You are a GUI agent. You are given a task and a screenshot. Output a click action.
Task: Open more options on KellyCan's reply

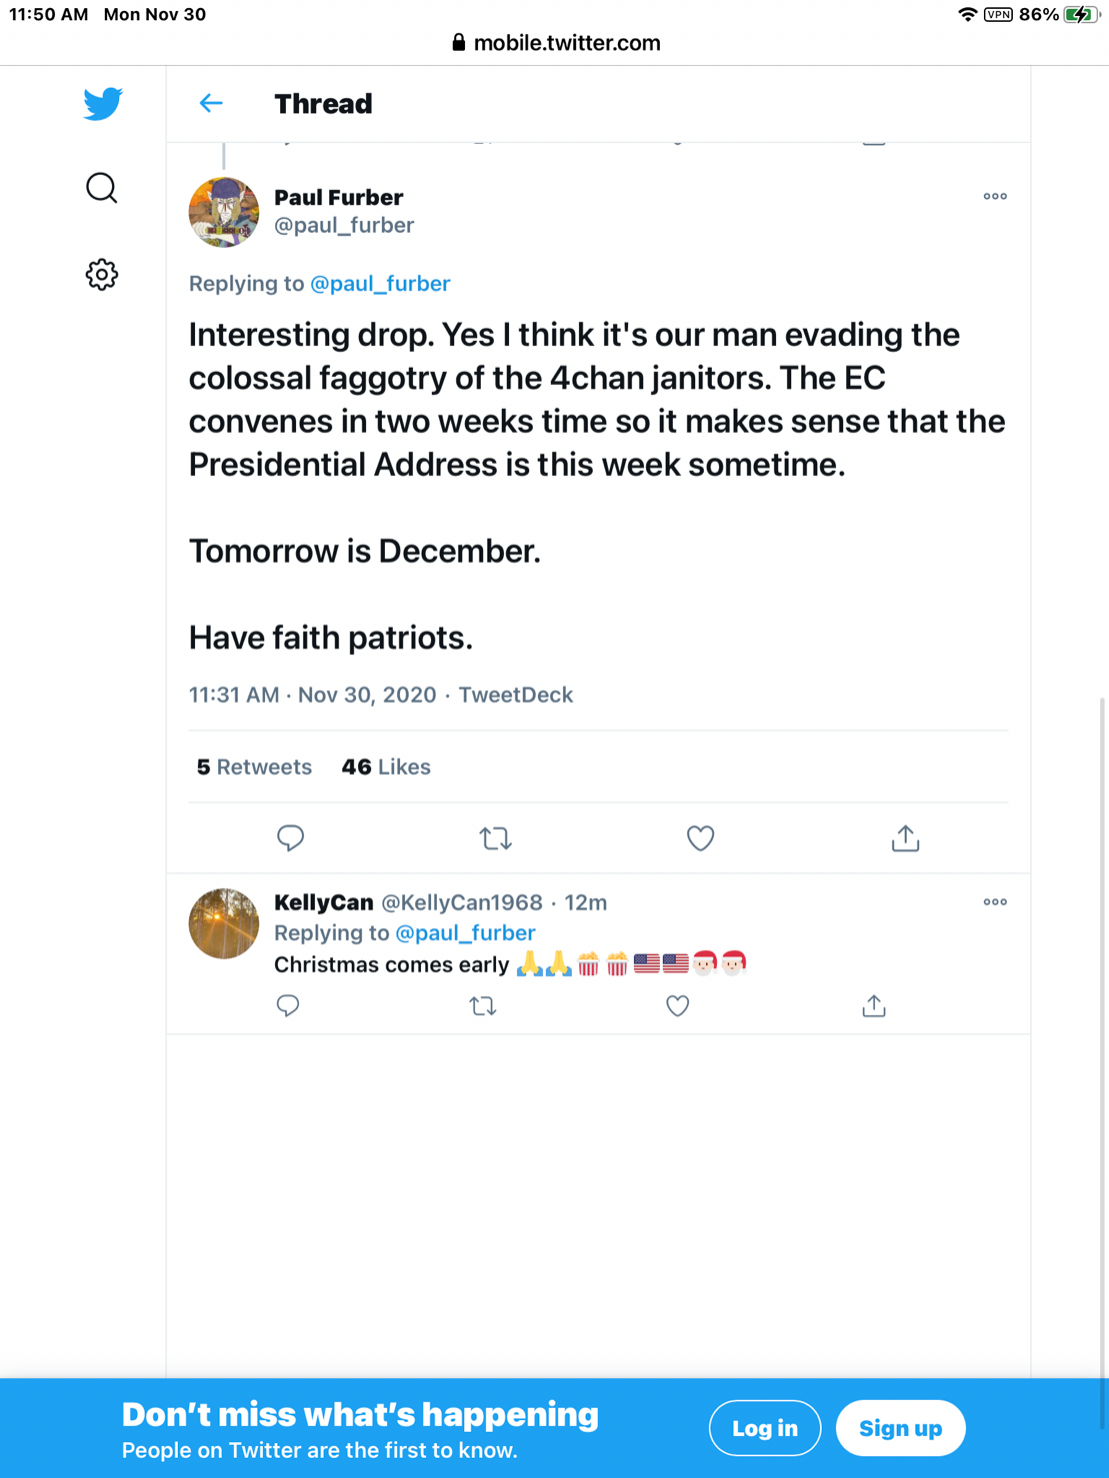994,902
